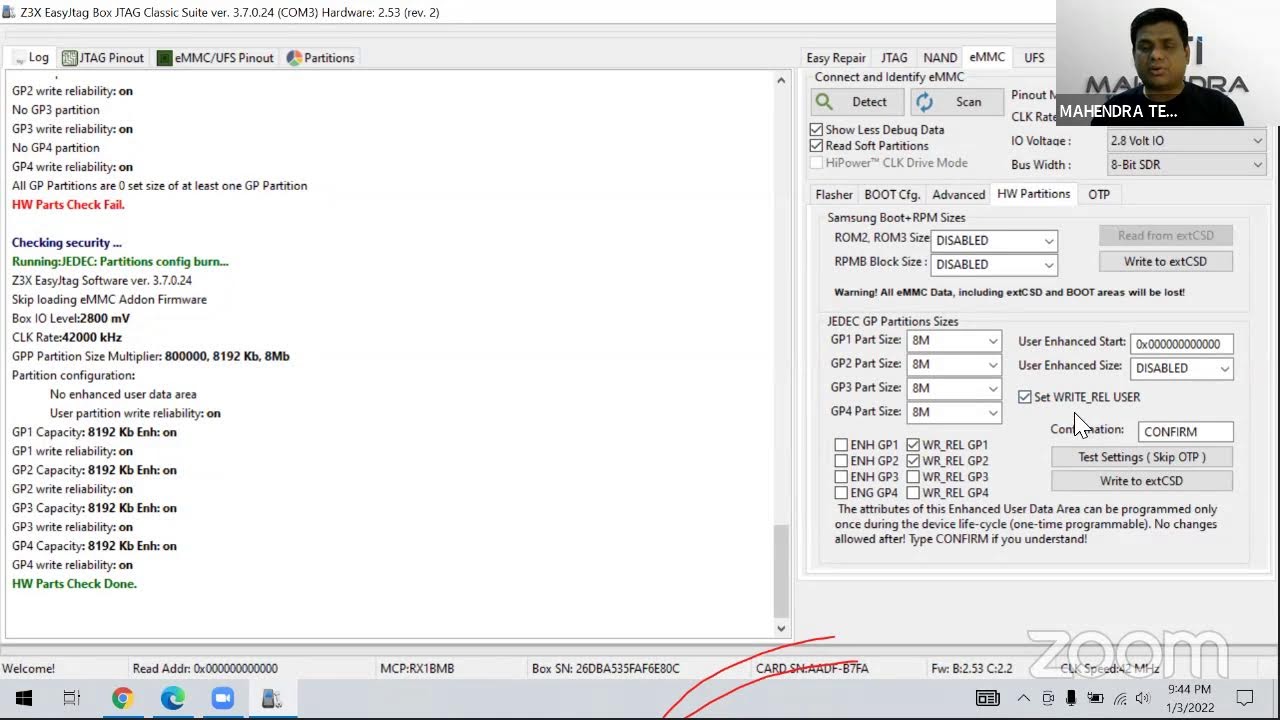The height and width of the screenshot is (720, 1280).
Task: Open Task View in the taskbar
Action: coord(72,698)
